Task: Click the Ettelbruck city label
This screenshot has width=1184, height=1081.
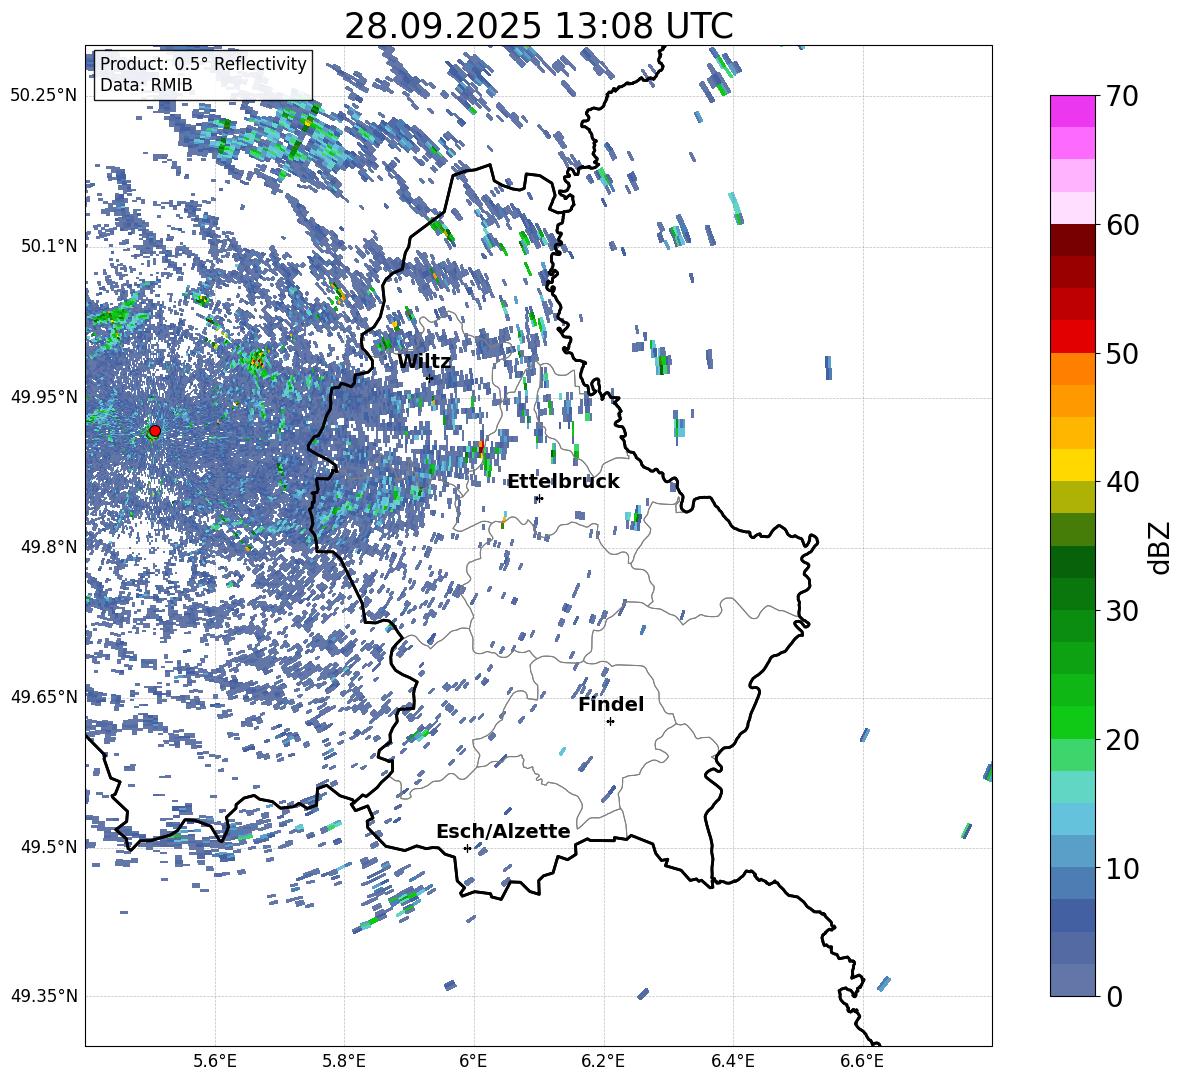Action: click(x=563, y=482)
